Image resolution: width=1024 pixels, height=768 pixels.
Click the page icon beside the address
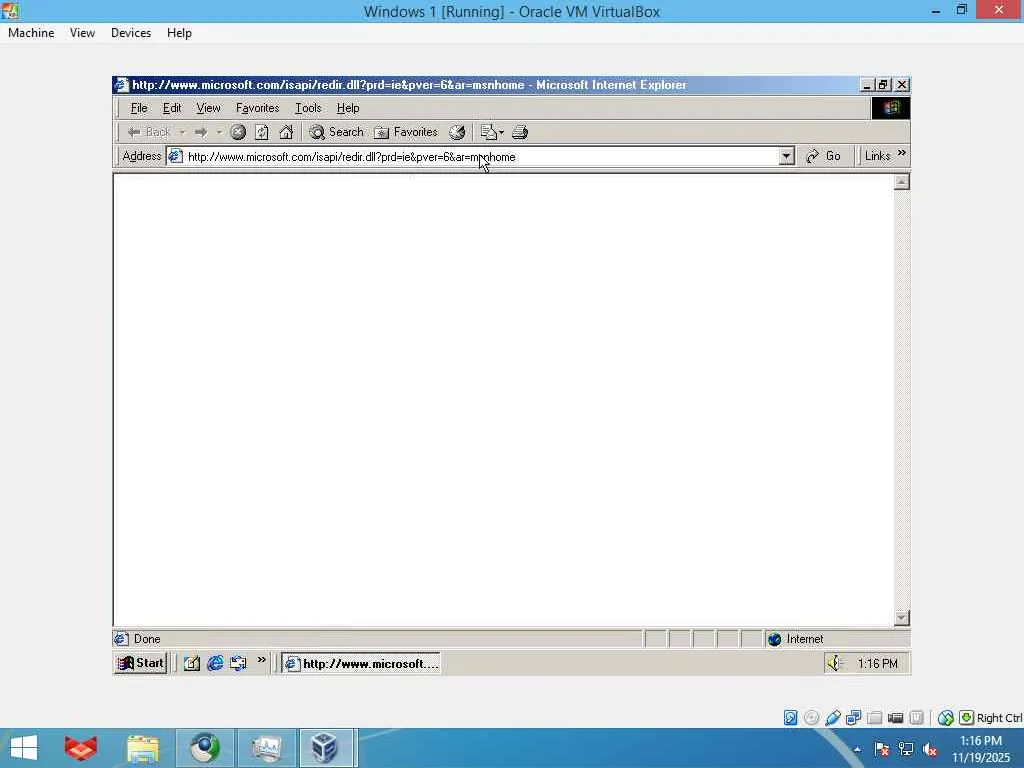coord(175,156)
